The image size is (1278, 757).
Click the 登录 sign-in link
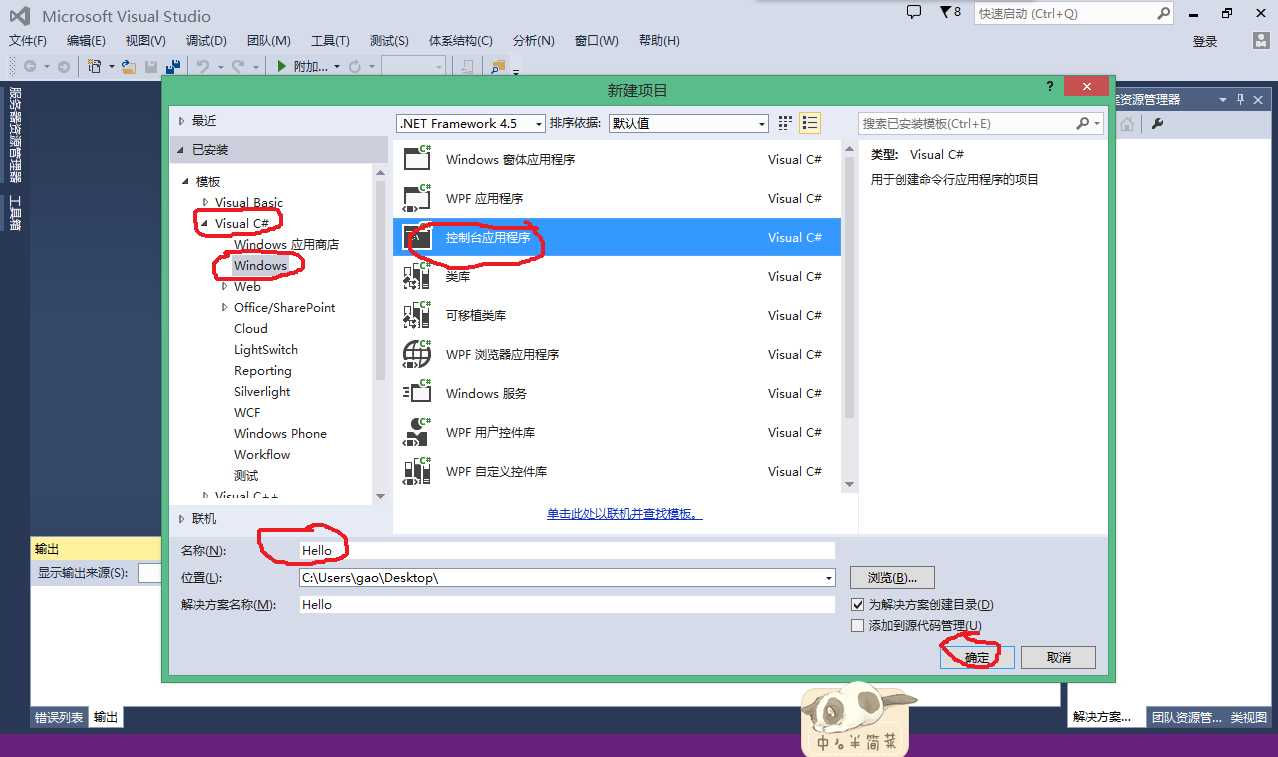[1205, 41]
